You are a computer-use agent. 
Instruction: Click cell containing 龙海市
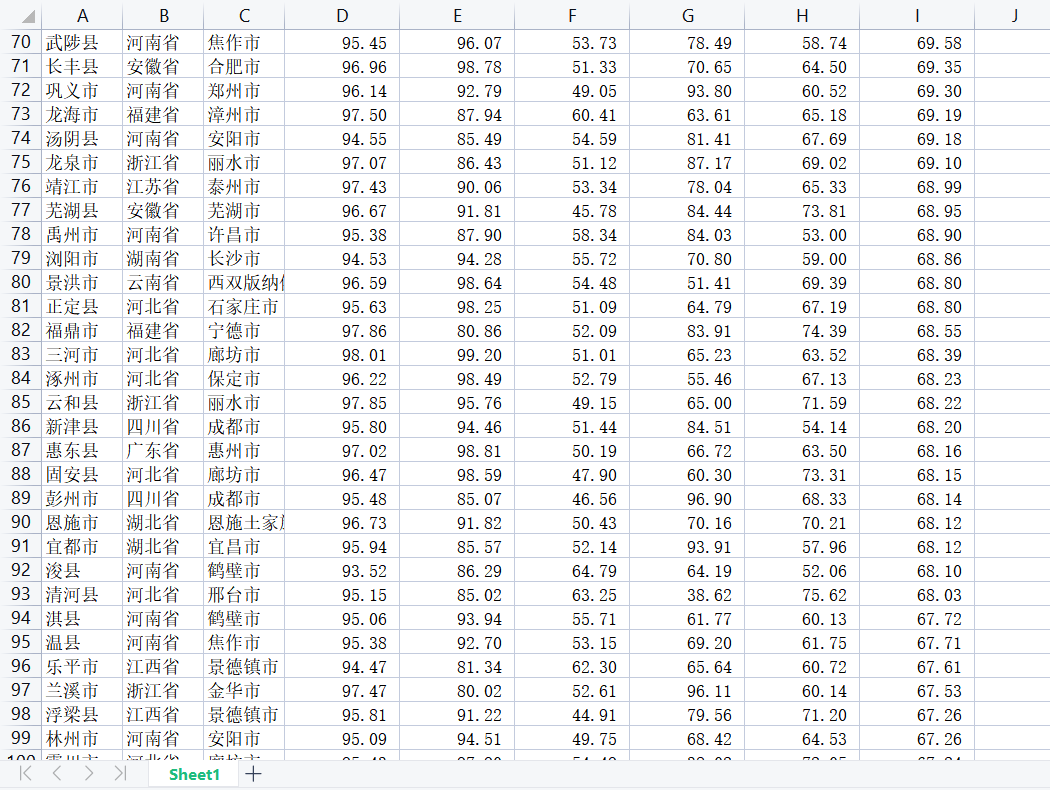pyautogui.click(x=82, y=114)
